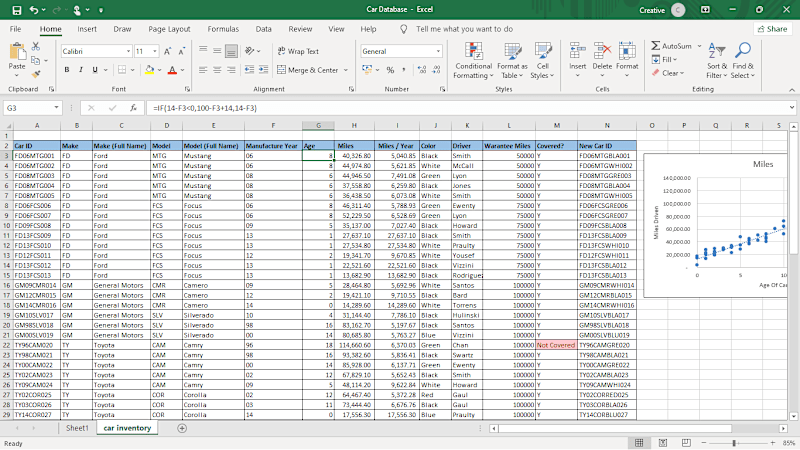Toggle Italic formatting
This screenshot has width=800, height=450.
81,70
